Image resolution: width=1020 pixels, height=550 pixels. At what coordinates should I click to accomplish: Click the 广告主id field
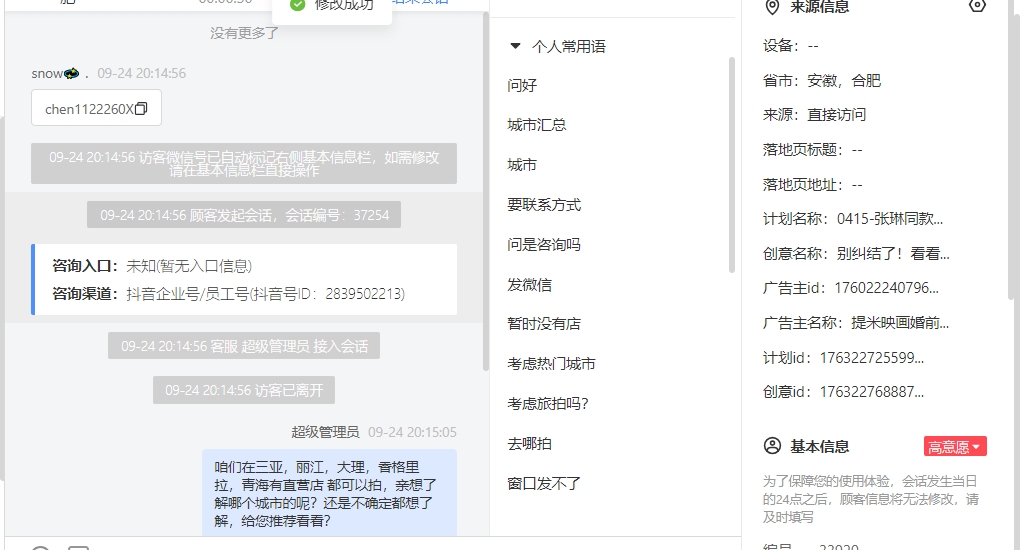[x=851, y=288]
